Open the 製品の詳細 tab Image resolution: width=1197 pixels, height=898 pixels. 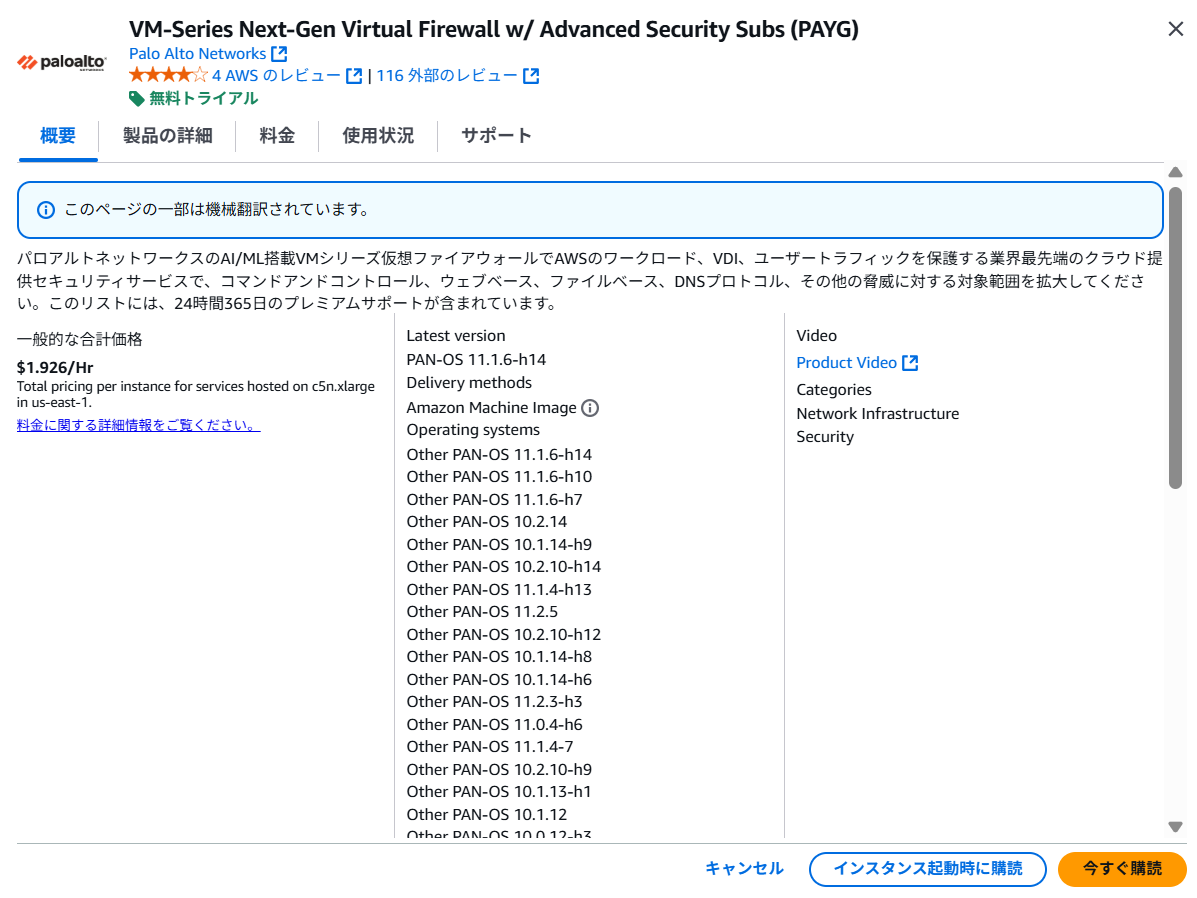point(167,136)
